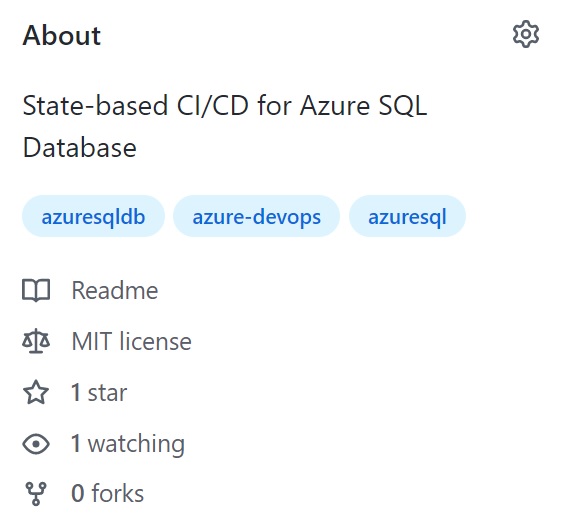Click the bold 1 beside star

[76, 392]
